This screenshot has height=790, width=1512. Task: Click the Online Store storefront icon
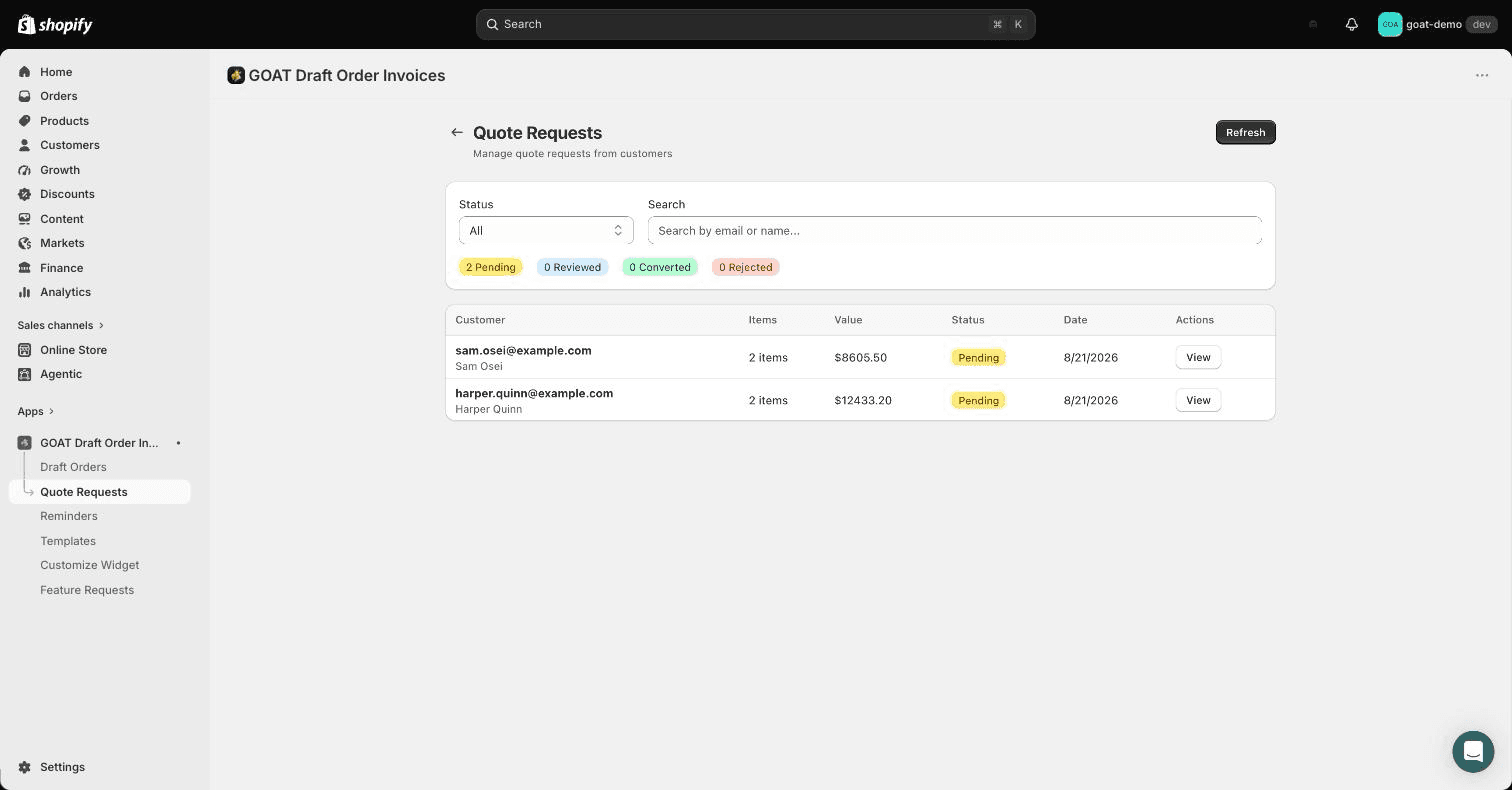pos(25,350)
